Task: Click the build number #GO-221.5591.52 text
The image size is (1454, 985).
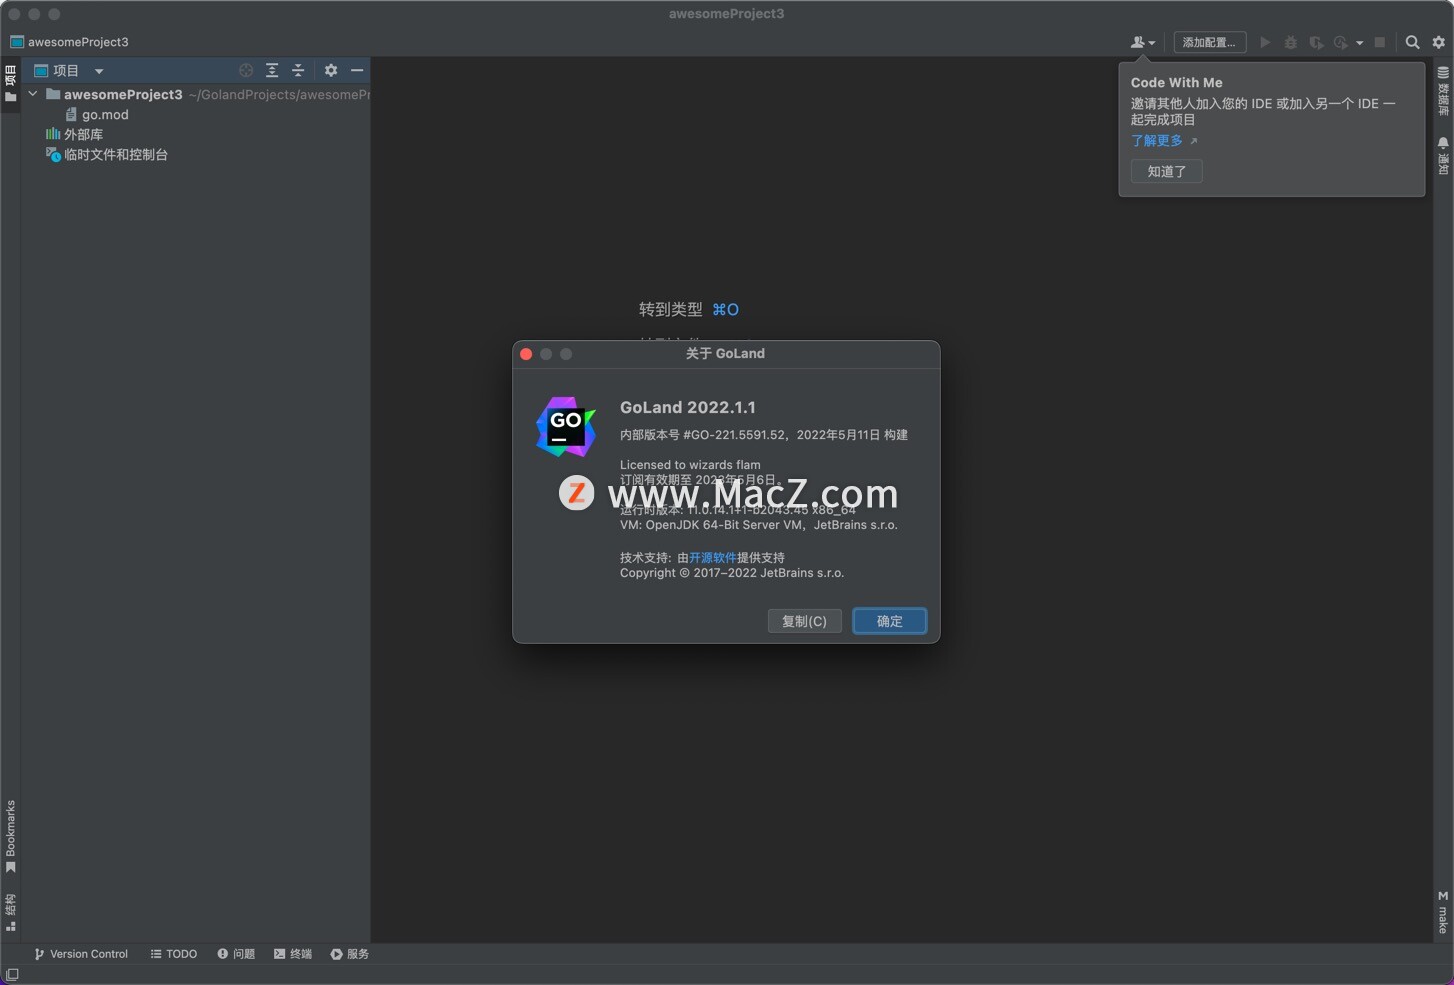Action: [734, 435]
